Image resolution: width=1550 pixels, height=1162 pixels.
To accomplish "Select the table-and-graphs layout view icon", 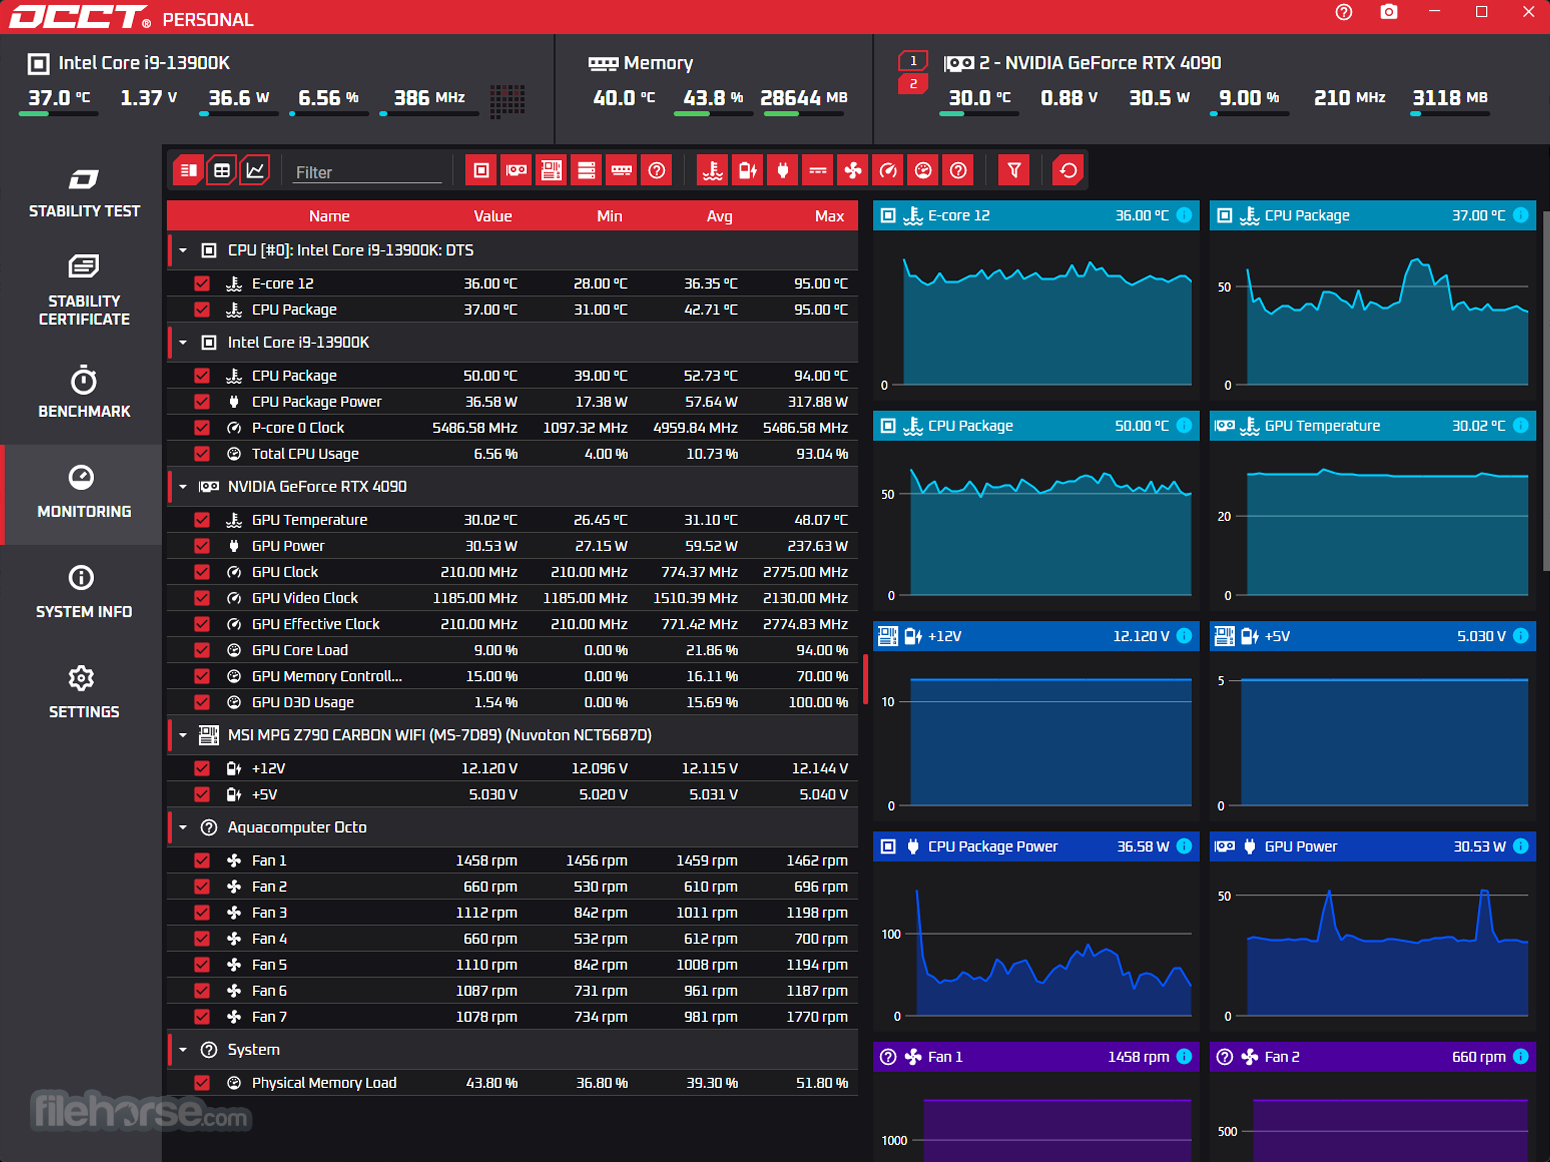I will pos(188,170).
